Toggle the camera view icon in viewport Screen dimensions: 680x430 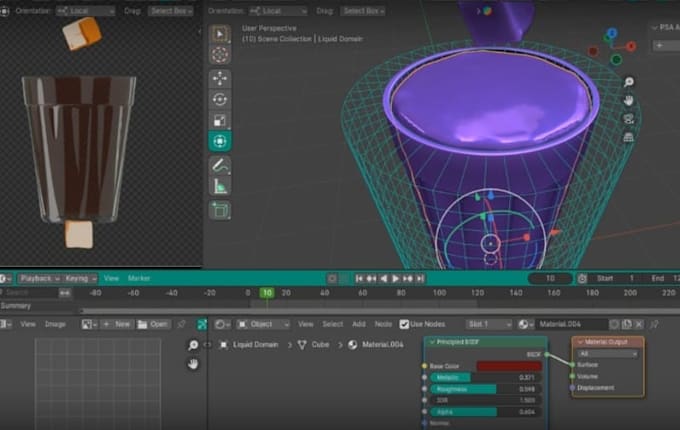pos(628,119)
